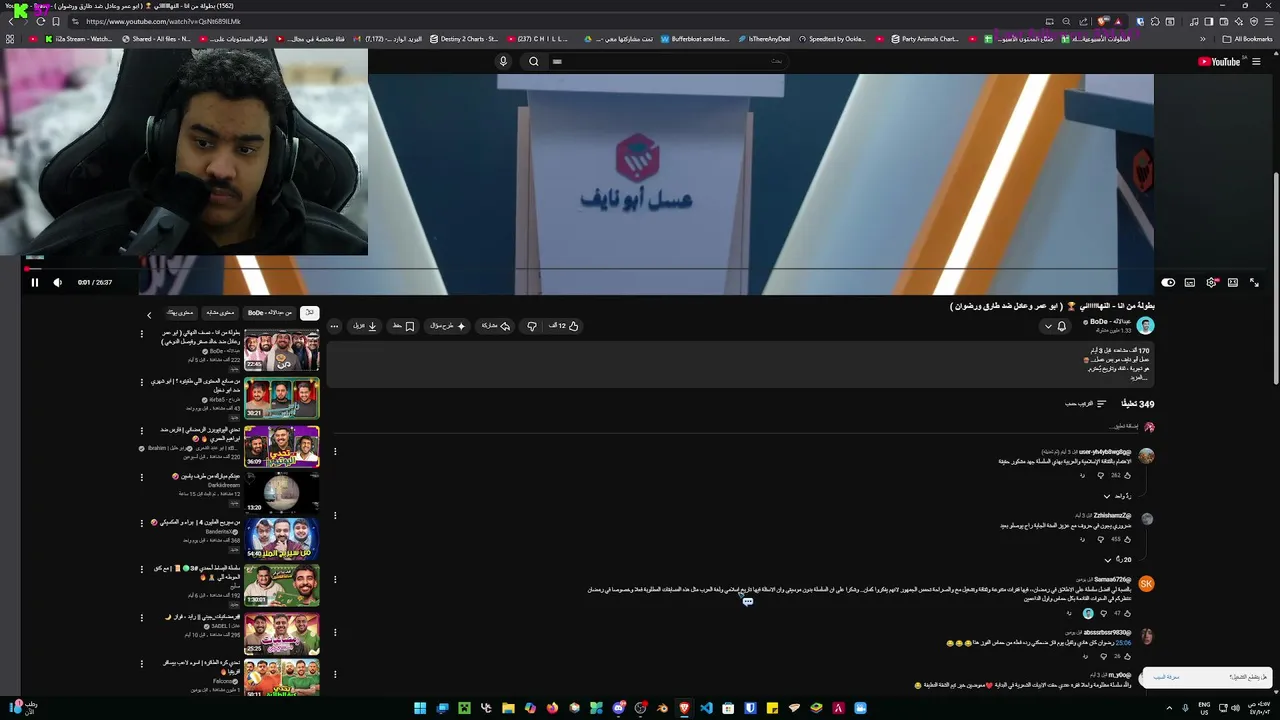Open the BoDe channel name link

pos(1110,322)
